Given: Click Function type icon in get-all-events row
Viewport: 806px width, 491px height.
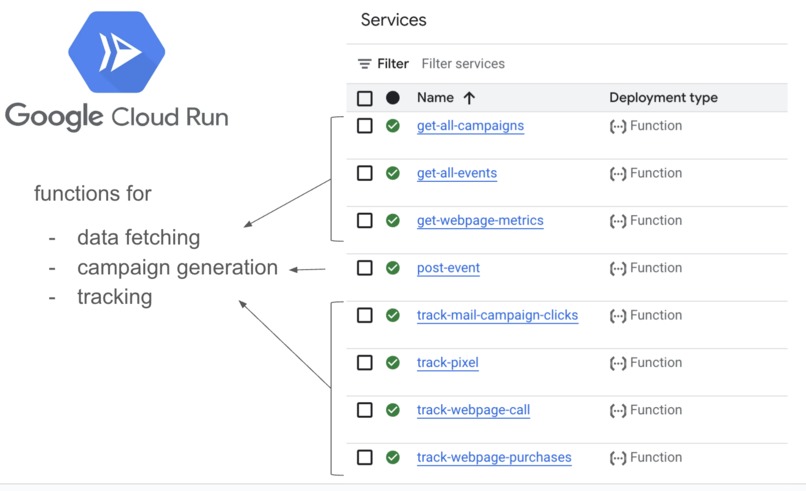Looking at the screenshot, I should point(618,174).
